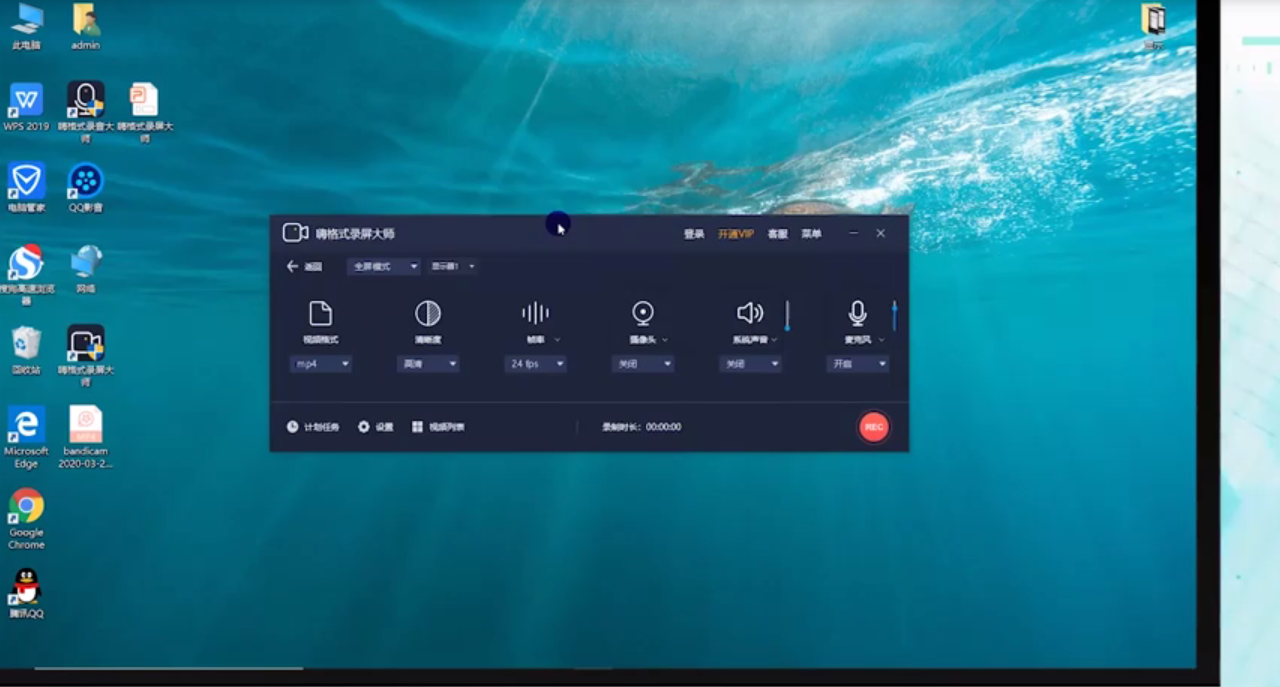Click the video format file icon
This screenshot has height=687, width=1280.
(320, 314)
